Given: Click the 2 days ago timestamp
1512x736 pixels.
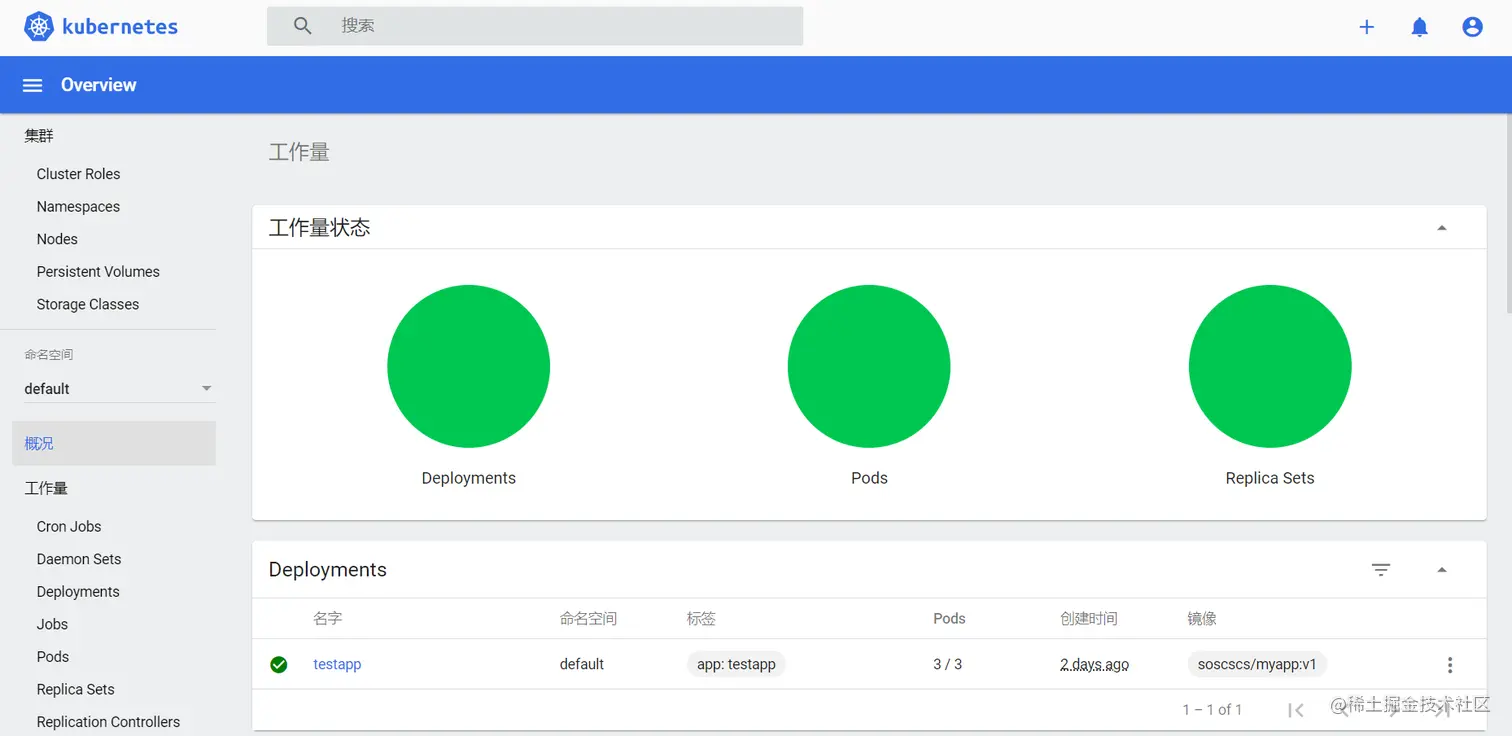Looking at the screenshot, I should pyautogui.click(x=1094, y=664).
